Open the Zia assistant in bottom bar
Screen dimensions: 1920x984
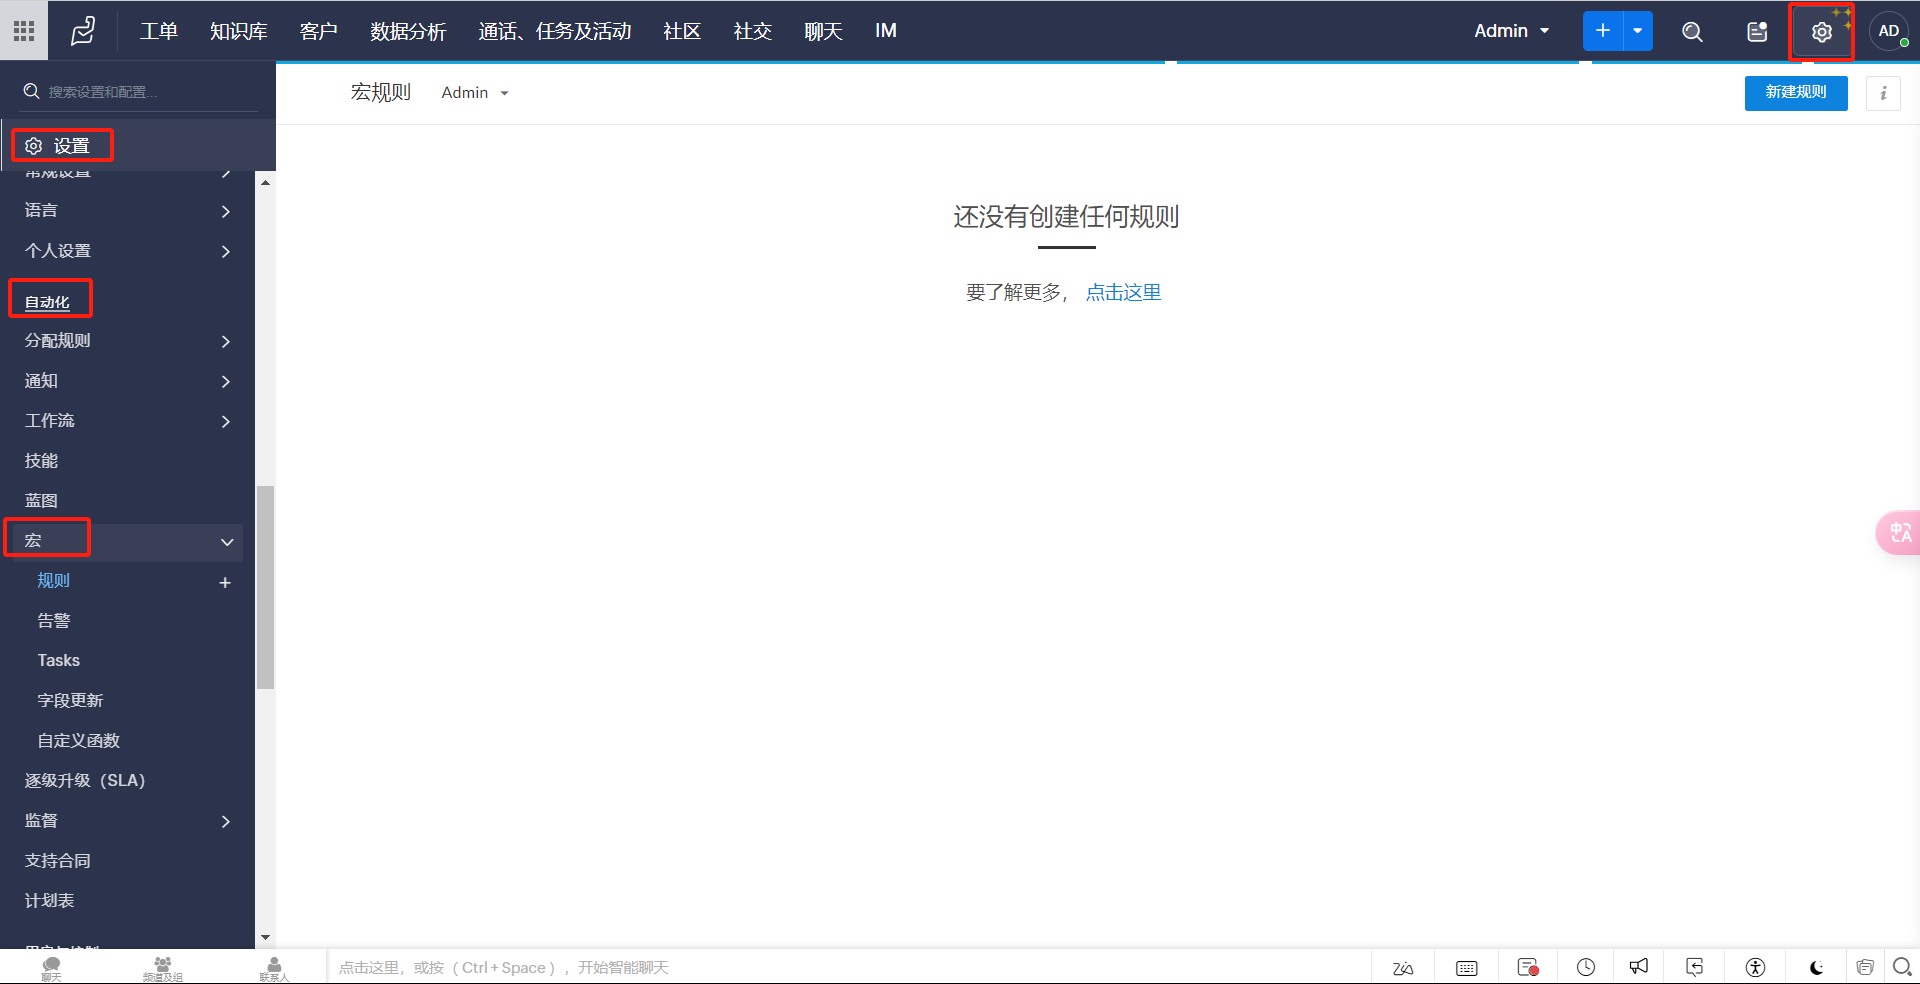1403,967
